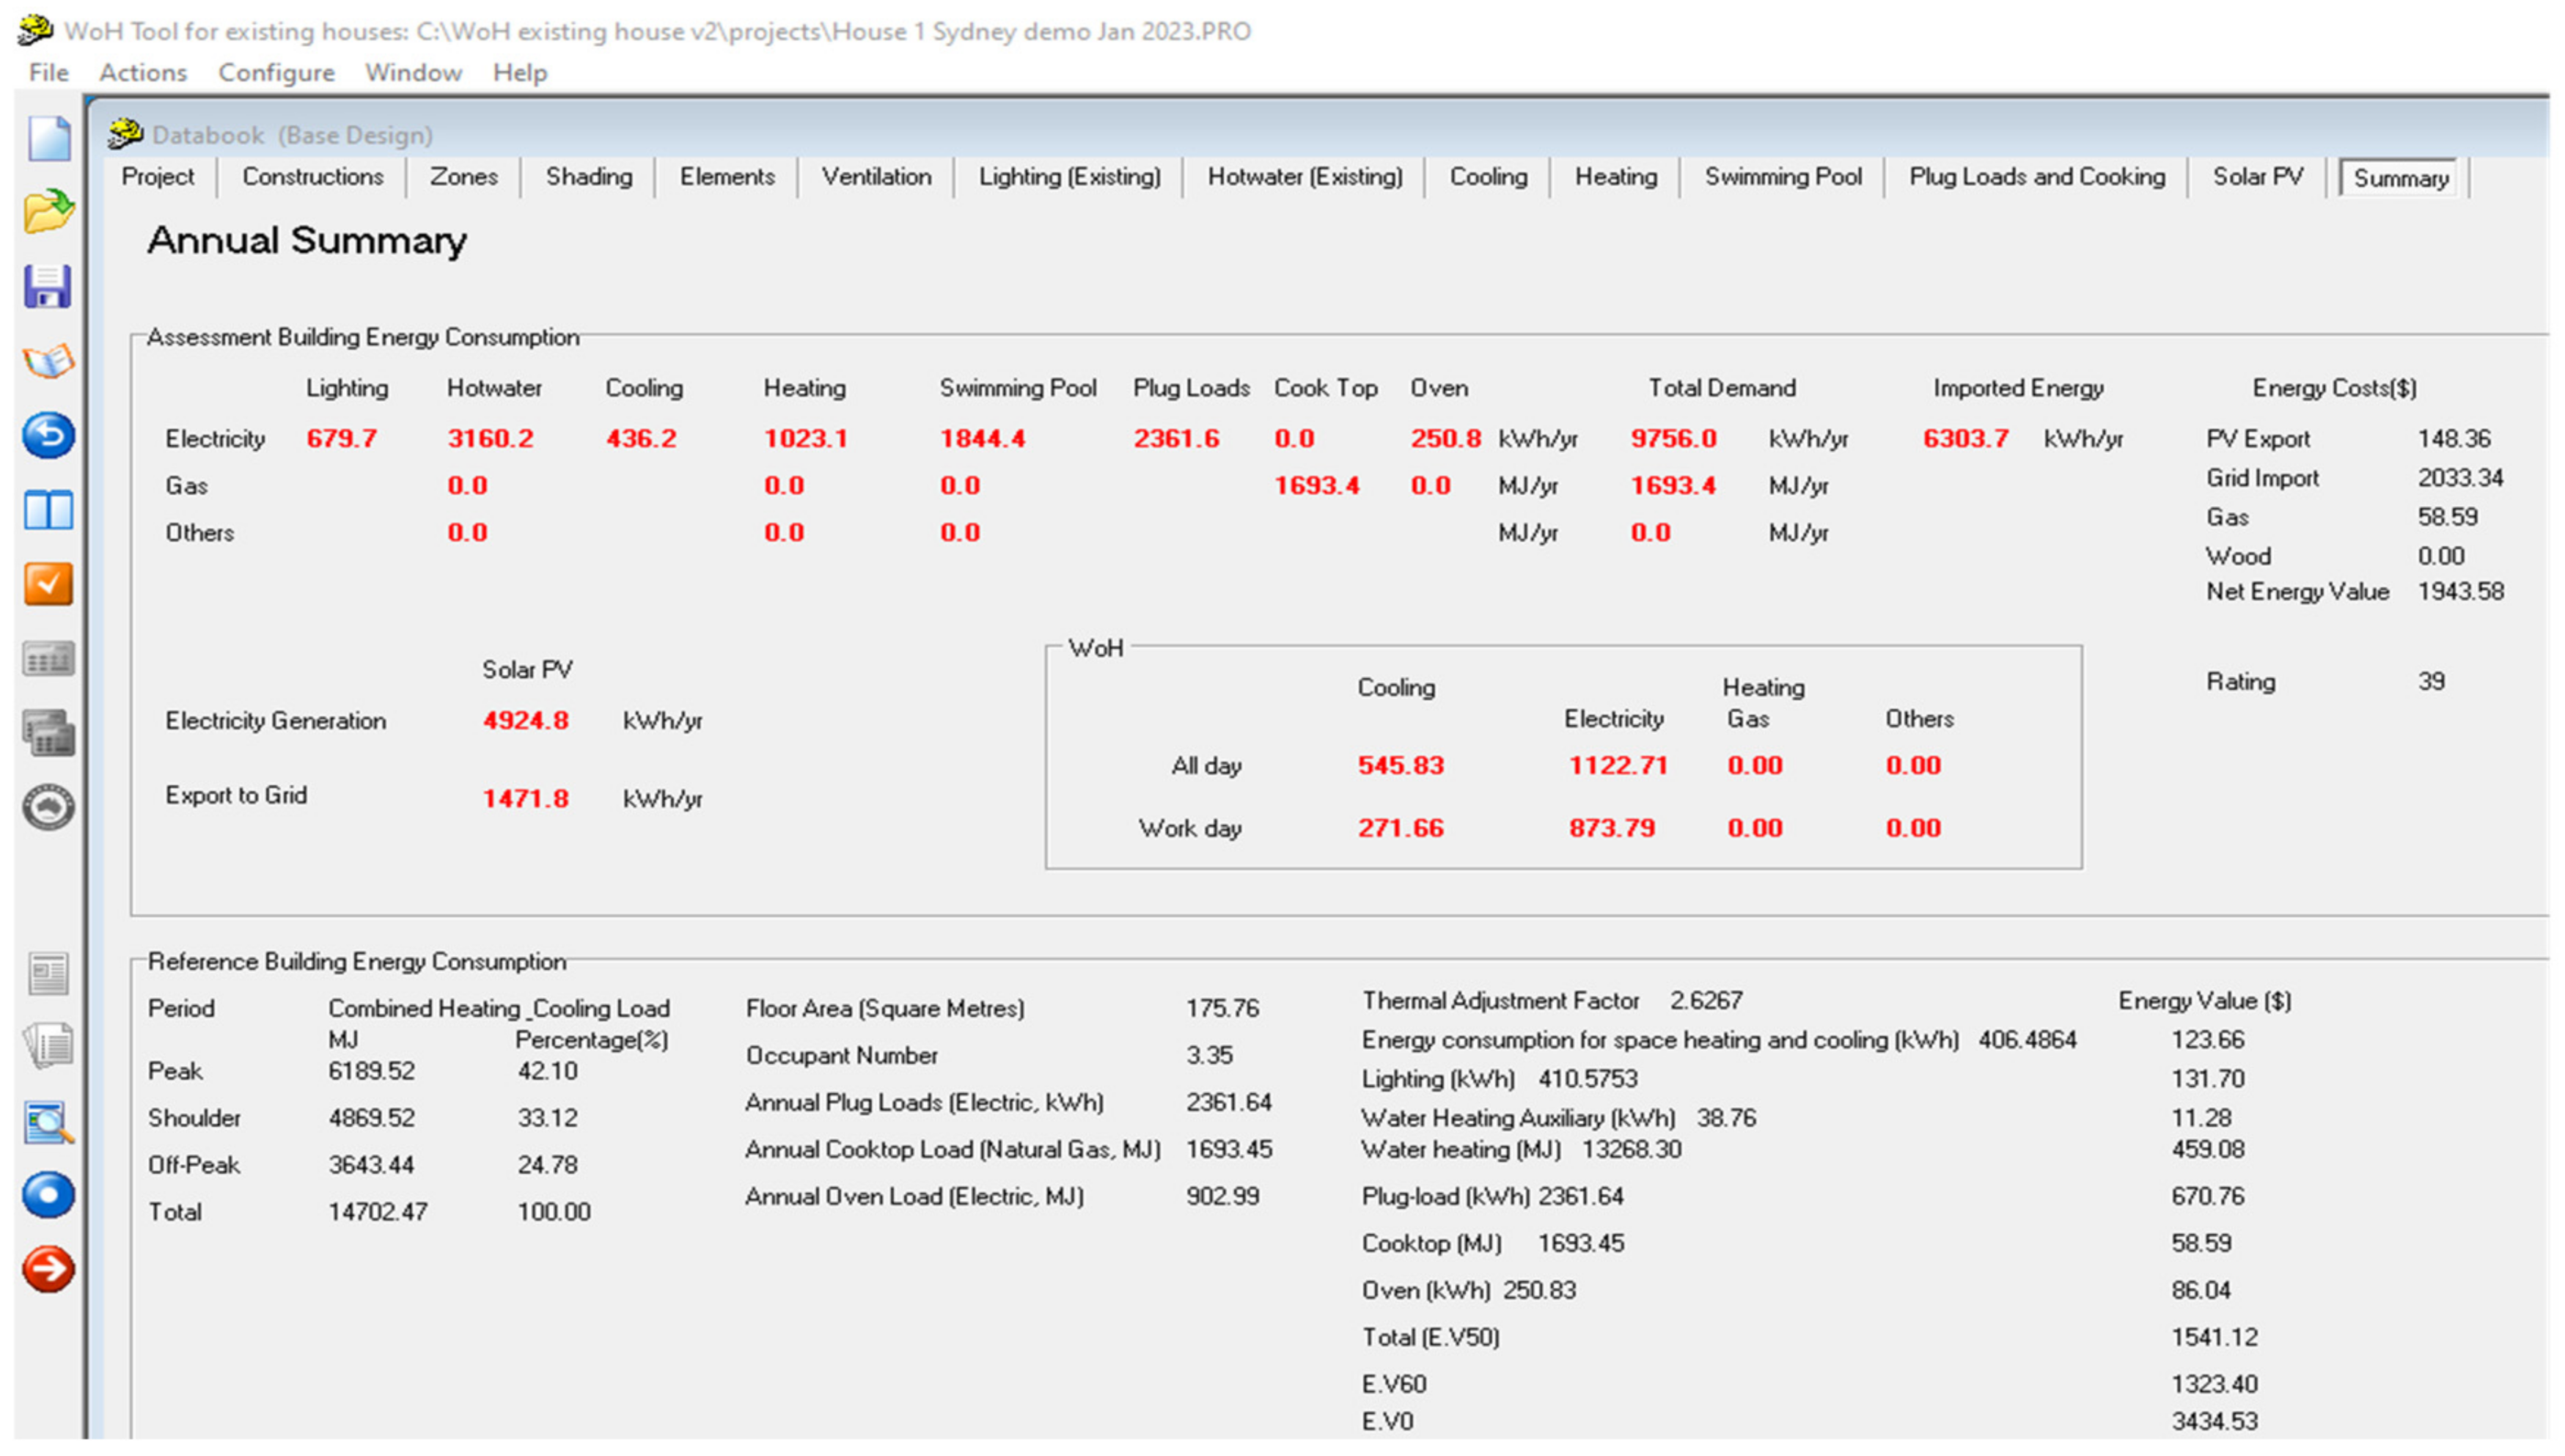Viewport: 2565px width, 1456px height.
Task: Open the Plug Loads and Cooking tab
Action: click(2036, 177)
